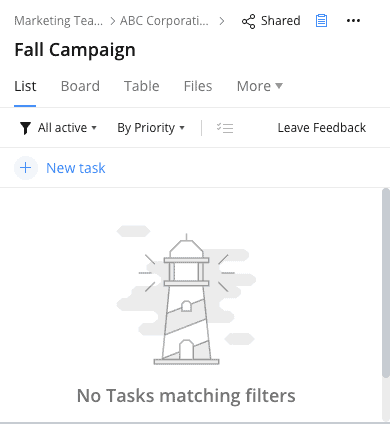Image resolution: width=390 pixels, height=424 pixels.
Task: Open the Files tab
Action: pyautogui.click(x=198, y=86)
